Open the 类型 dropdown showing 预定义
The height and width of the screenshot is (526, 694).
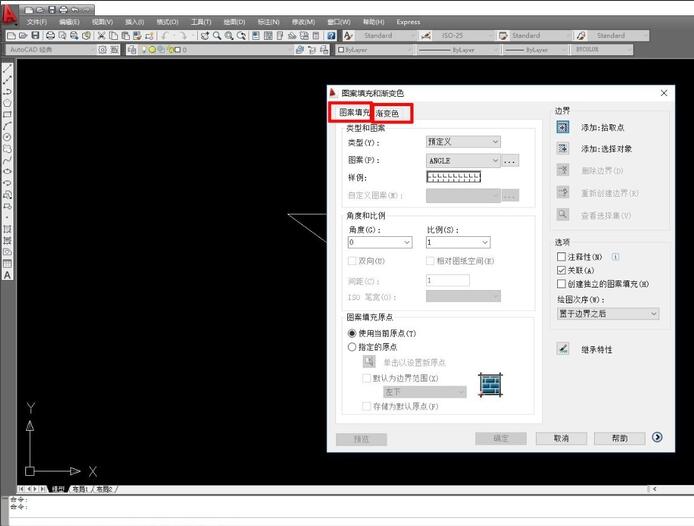coord(462,142)
